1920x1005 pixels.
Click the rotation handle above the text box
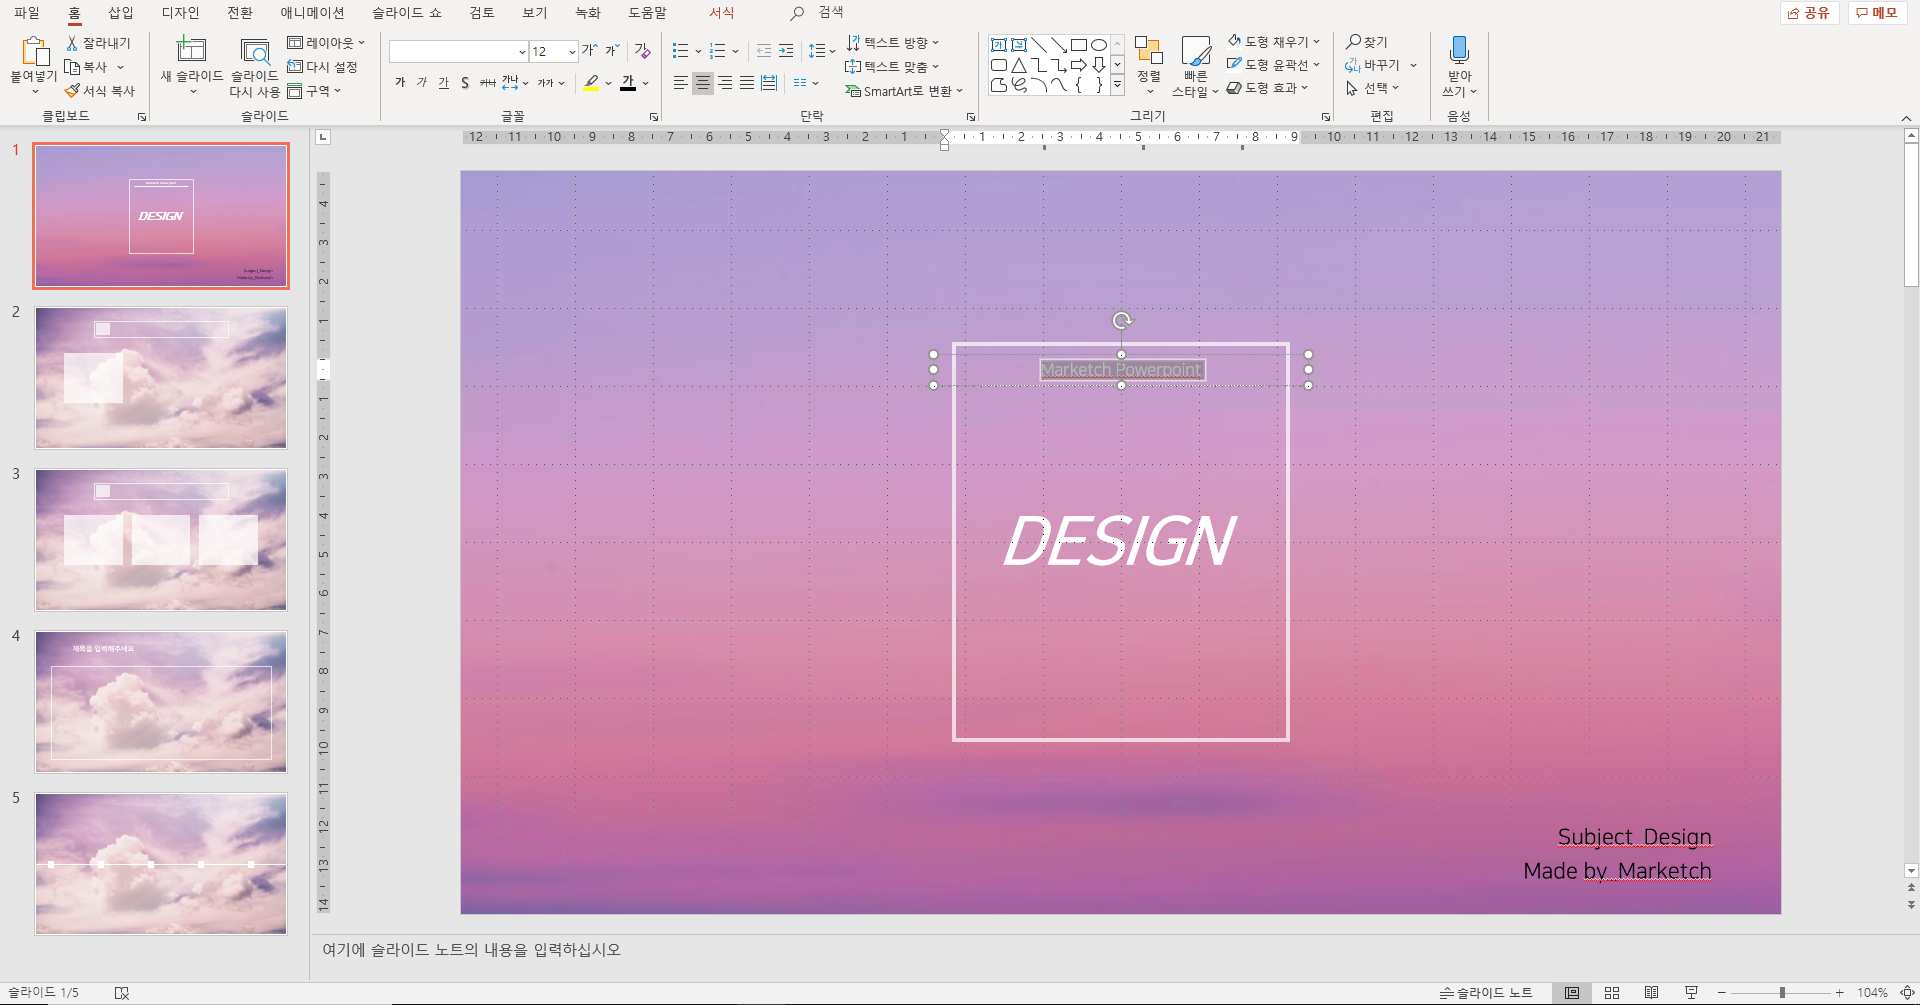1122,321
